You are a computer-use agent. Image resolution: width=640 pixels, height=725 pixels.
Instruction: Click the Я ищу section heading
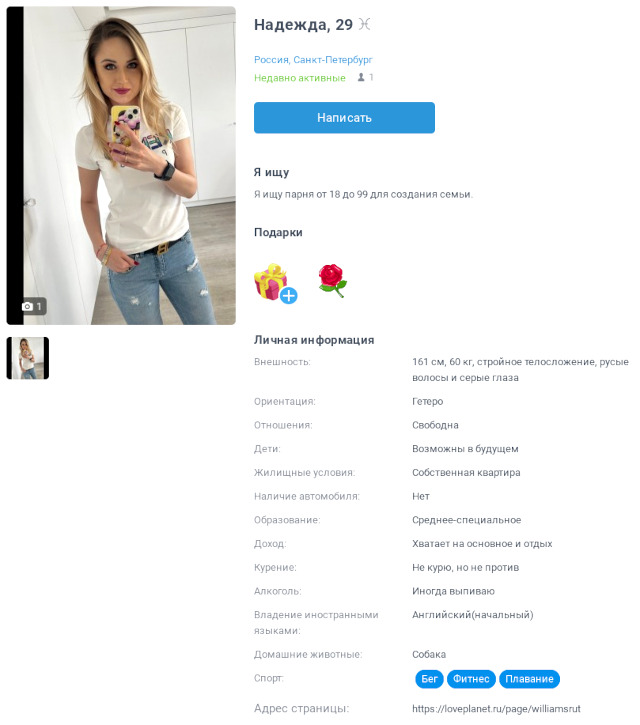[271, 172]
